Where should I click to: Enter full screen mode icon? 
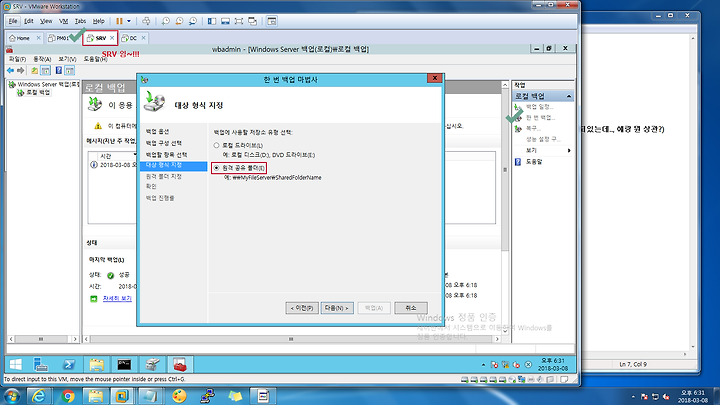[239, 21]
